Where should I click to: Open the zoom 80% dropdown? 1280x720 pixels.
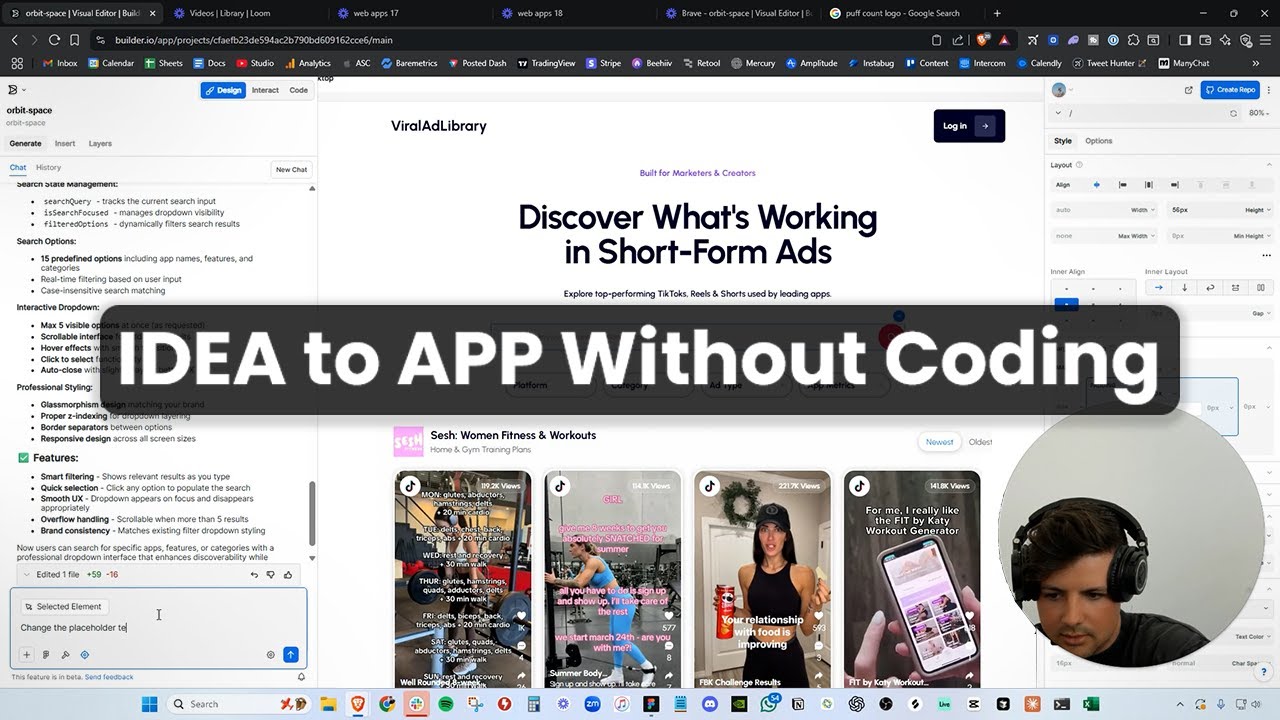[1257, 113]
